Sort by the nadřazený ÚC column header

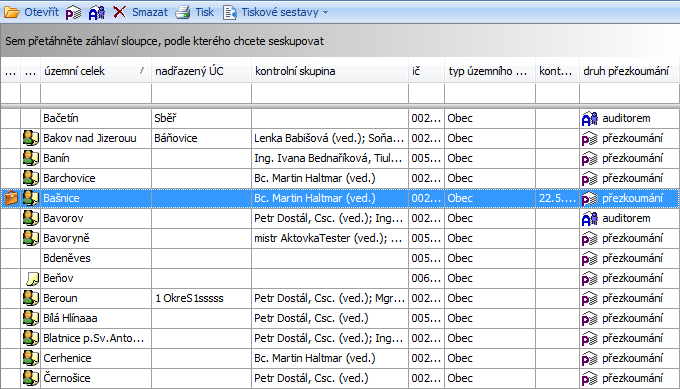tap(201, 71)
